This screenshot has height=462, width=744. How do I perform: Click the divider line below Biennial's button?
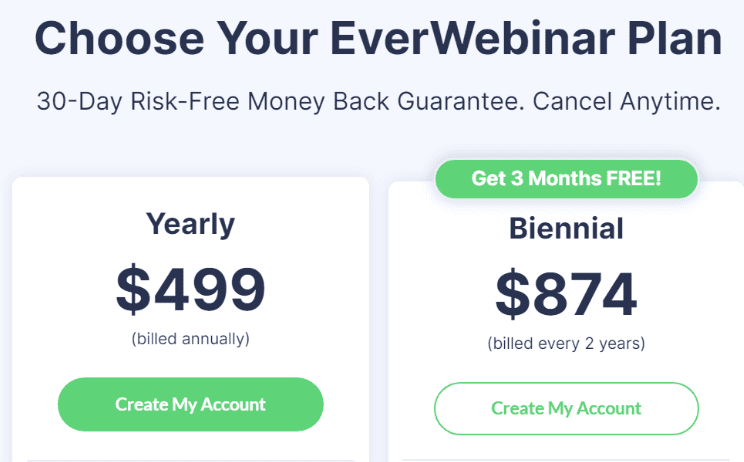click(566, 460)
